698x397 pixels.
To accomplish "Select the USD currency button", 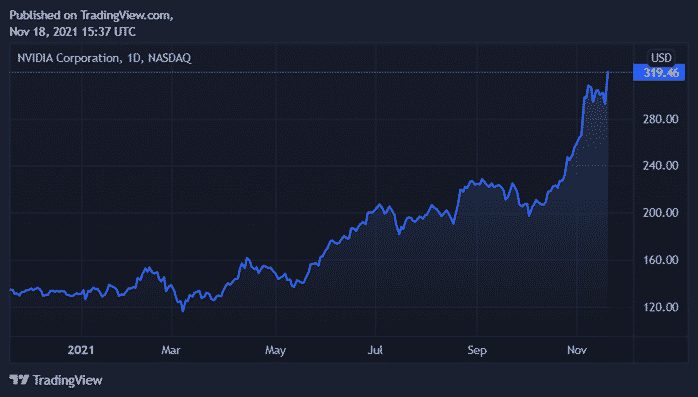I will click(x=661, y=58).
